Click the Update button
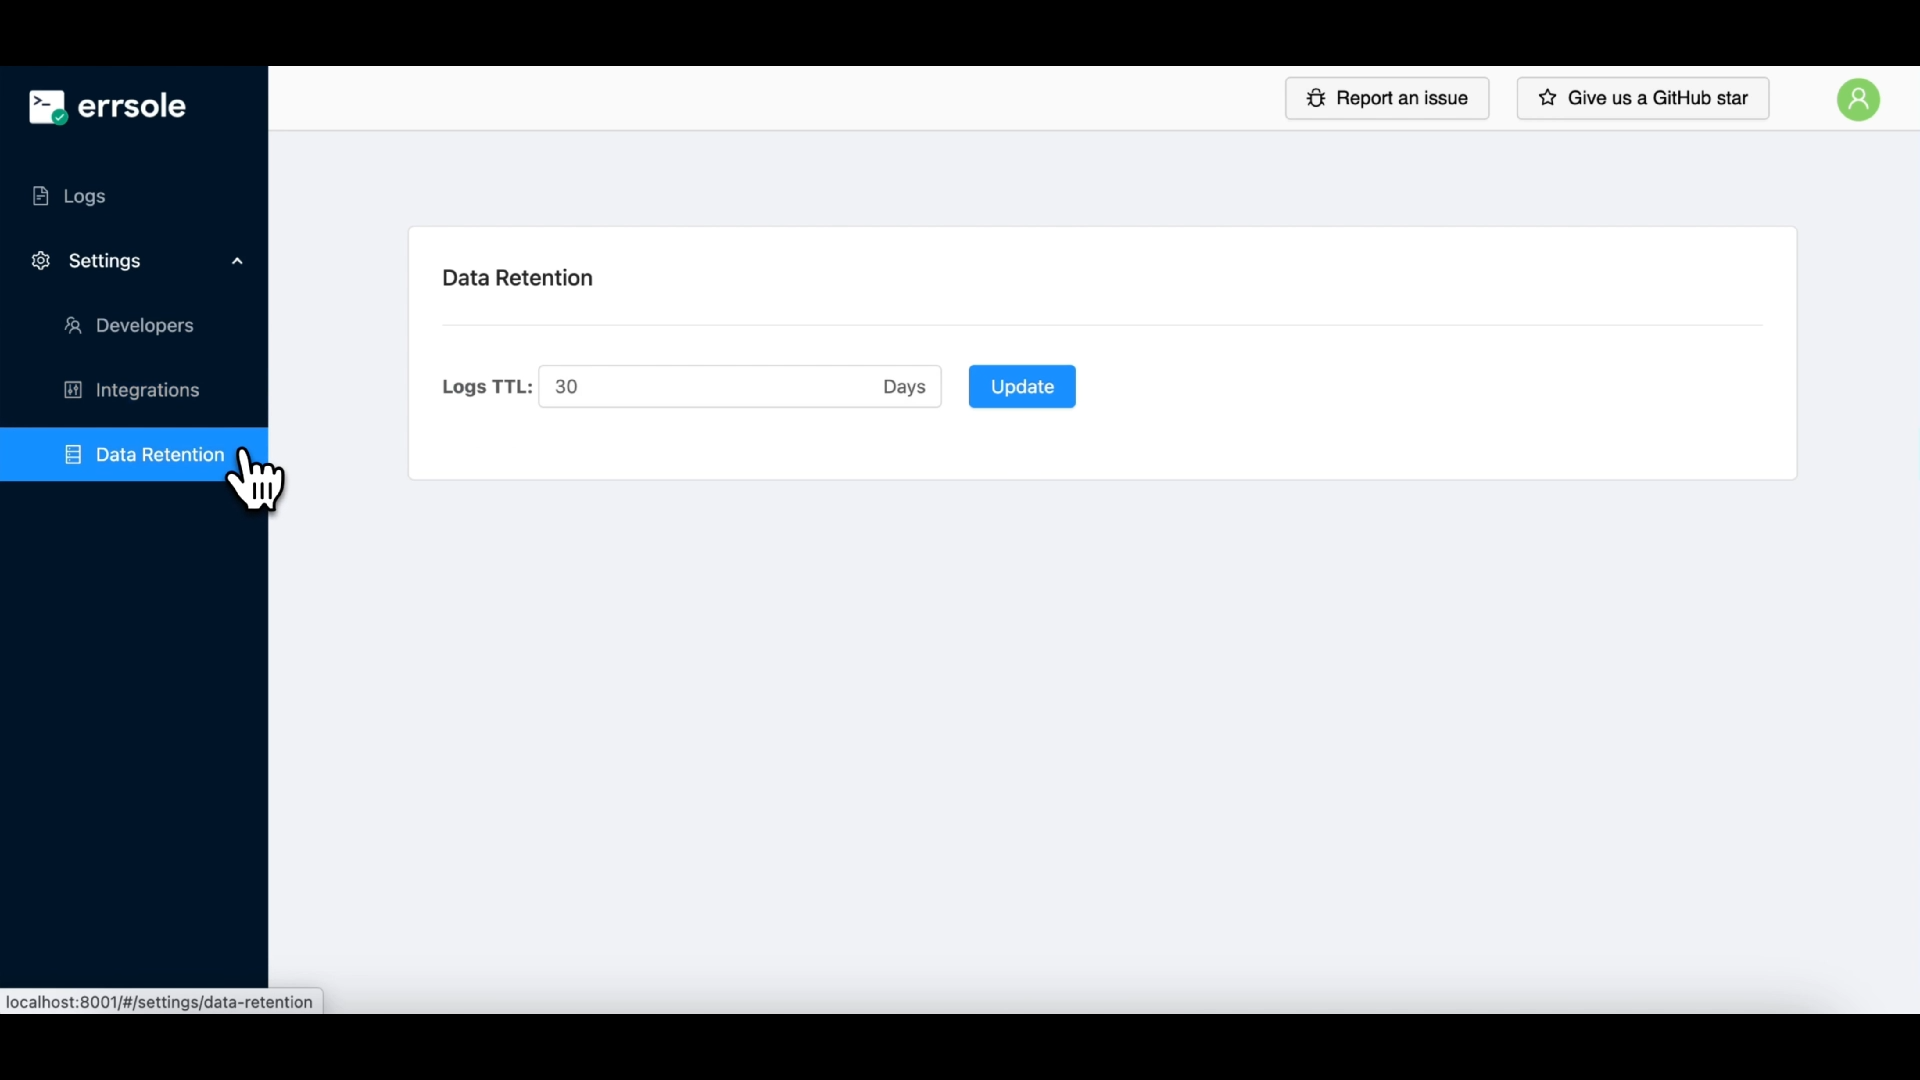The height and width of the screenshot is (1080, 1920). click(1021, 386)
